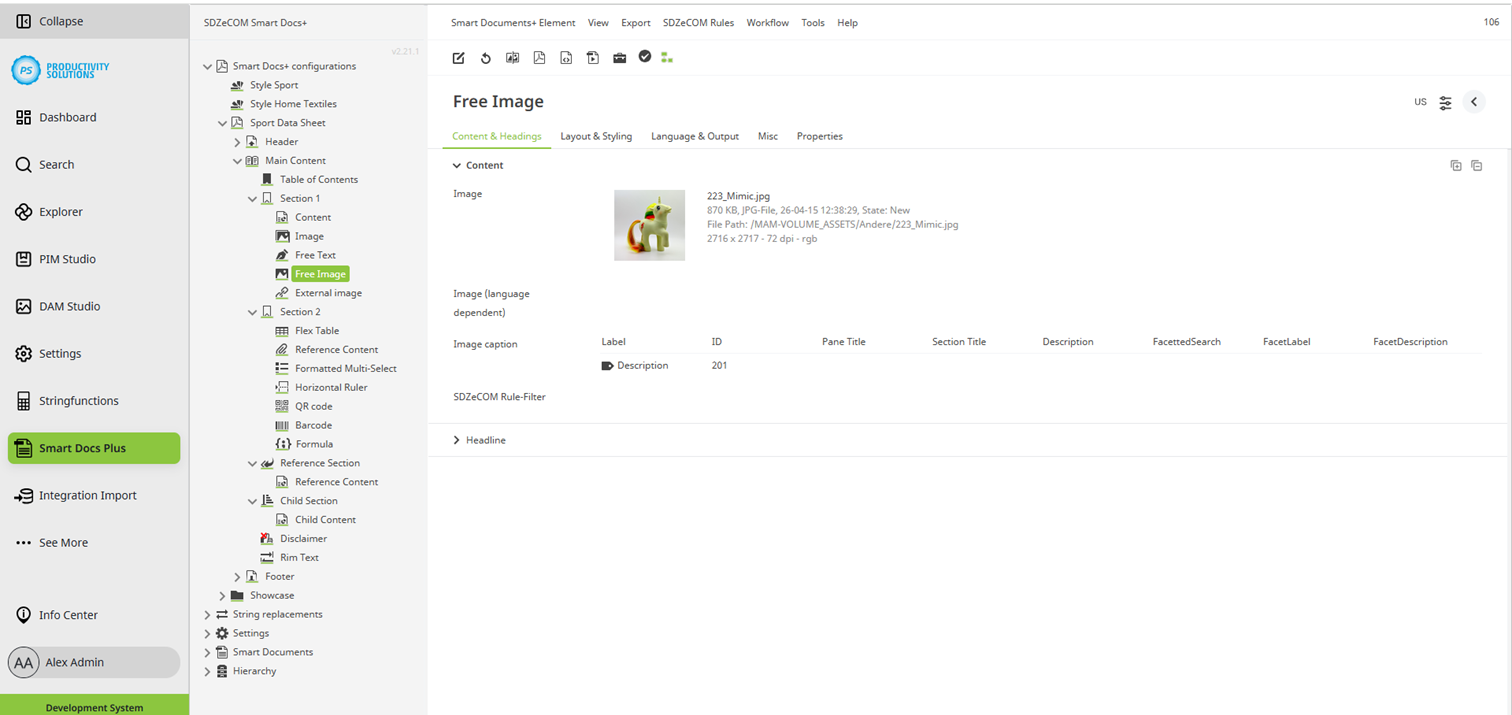Click the code file toolbar icon
1512x715 pixels.
click(x=566, y=58)
